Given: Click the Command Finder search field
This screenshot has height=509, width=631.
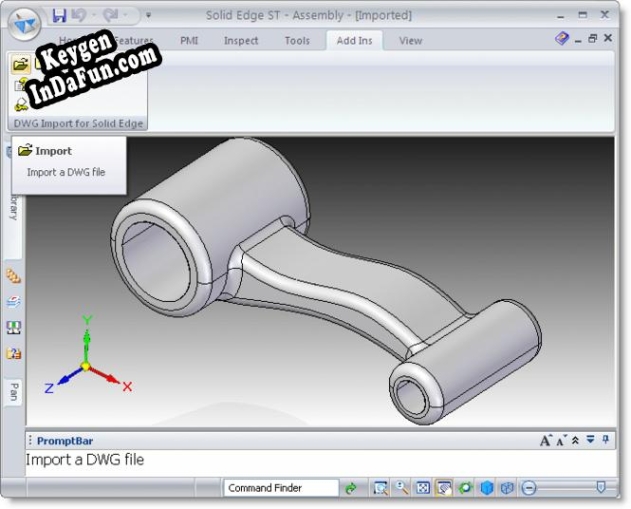Looking at the screenshot, I should click(281, 488).
